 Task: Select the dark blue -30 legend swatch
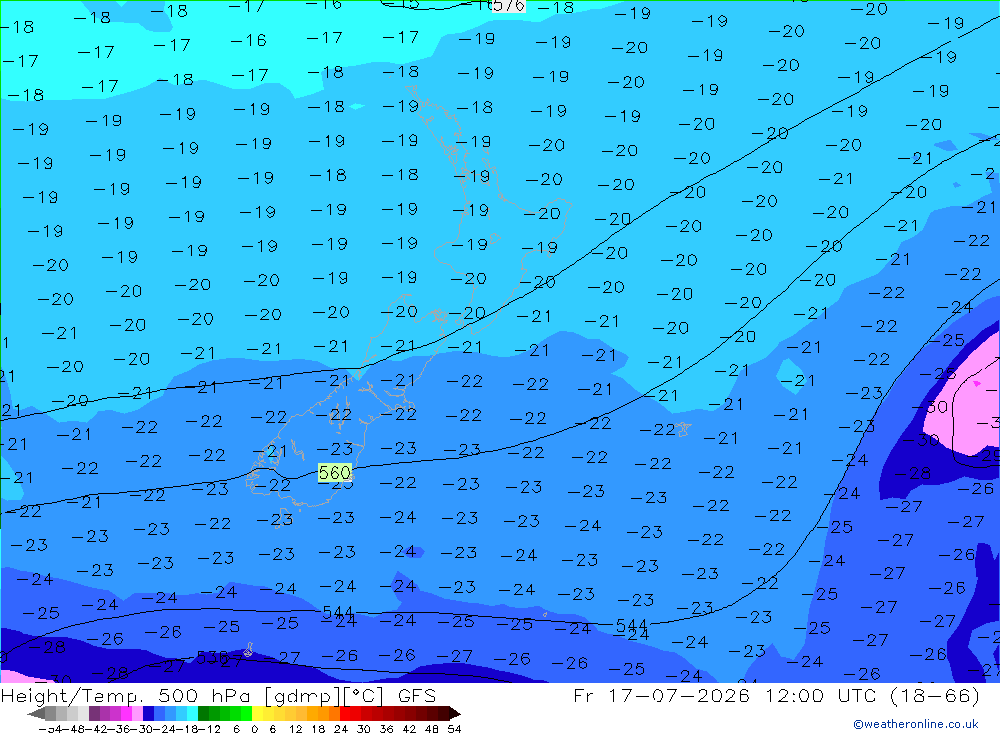pos(148,713)
